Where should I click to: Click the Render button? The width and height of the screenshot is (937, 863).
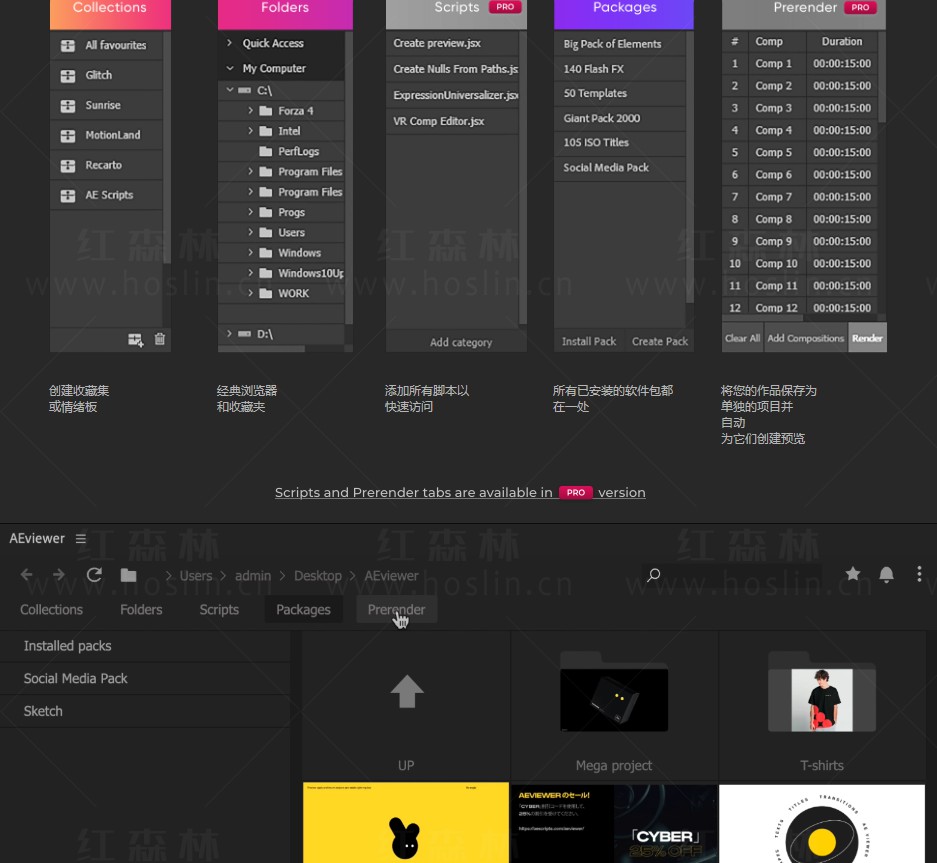tap(867, 338)
